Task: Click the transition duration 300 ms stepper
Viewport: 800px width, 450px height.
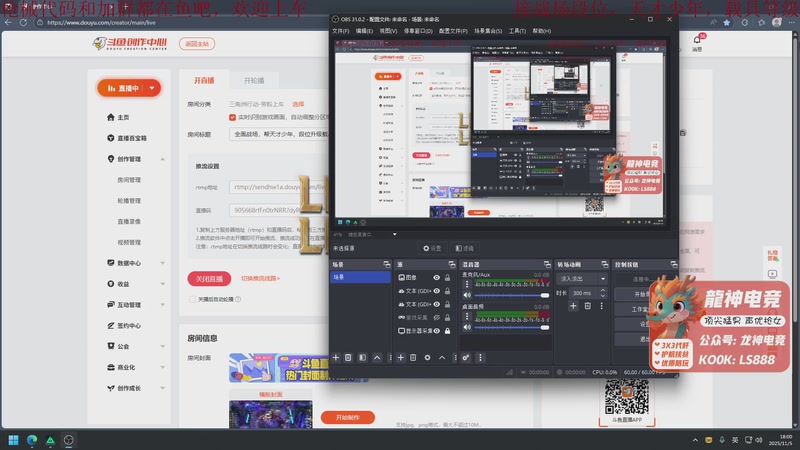Action: coord(603,293)
